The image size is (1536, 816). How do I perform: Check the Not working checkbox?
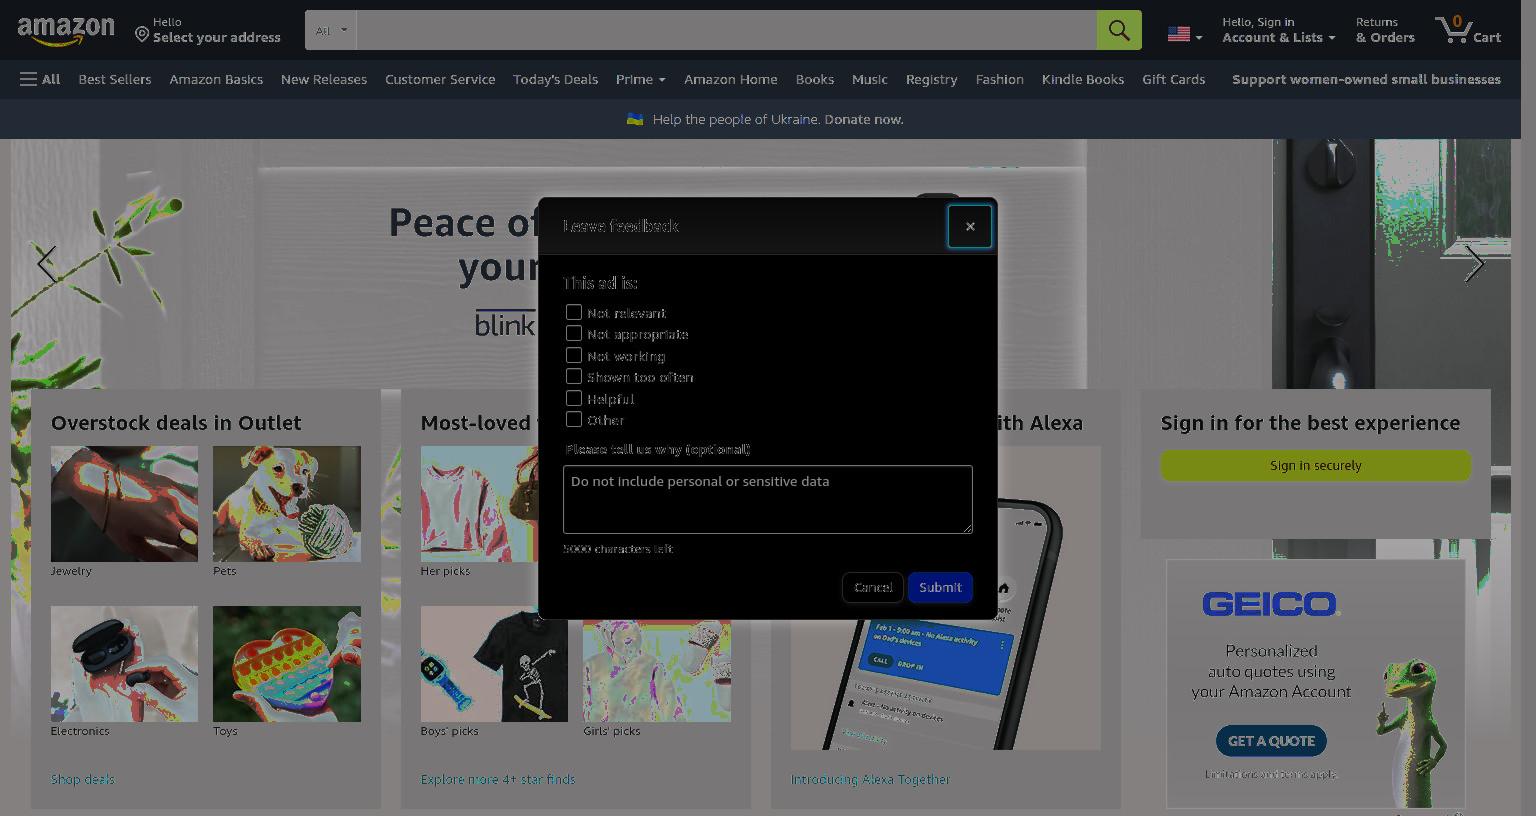click(x=574, y=355)
